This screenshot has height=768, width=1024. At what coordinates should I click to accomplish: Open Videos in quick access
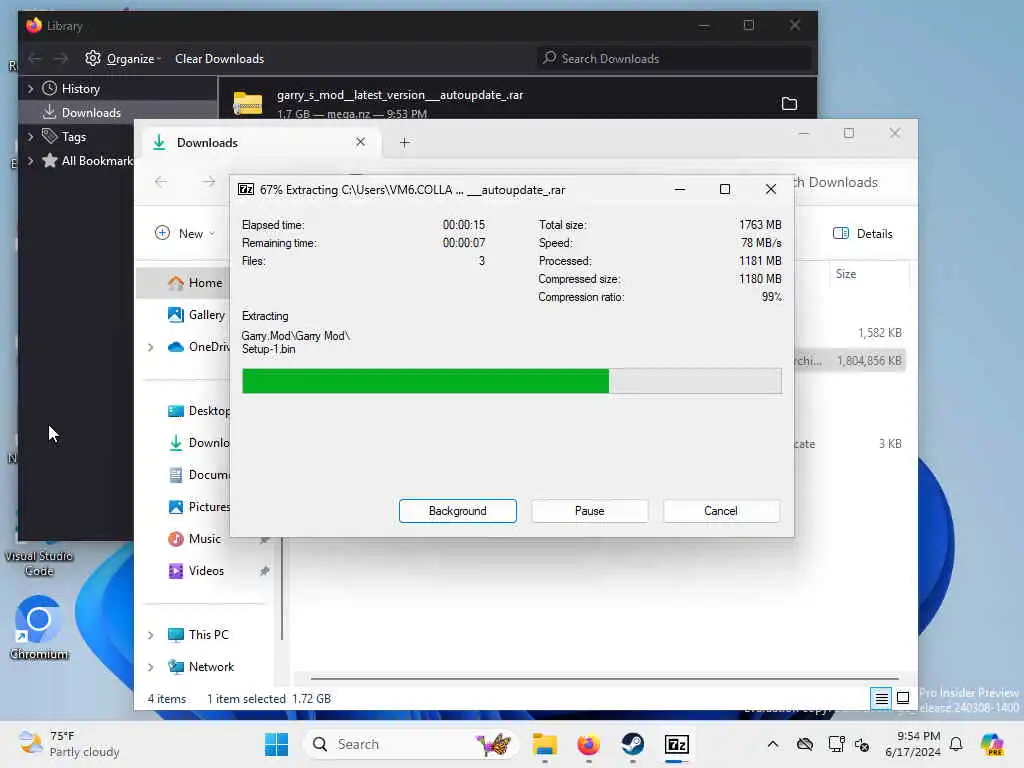[206, 570]
